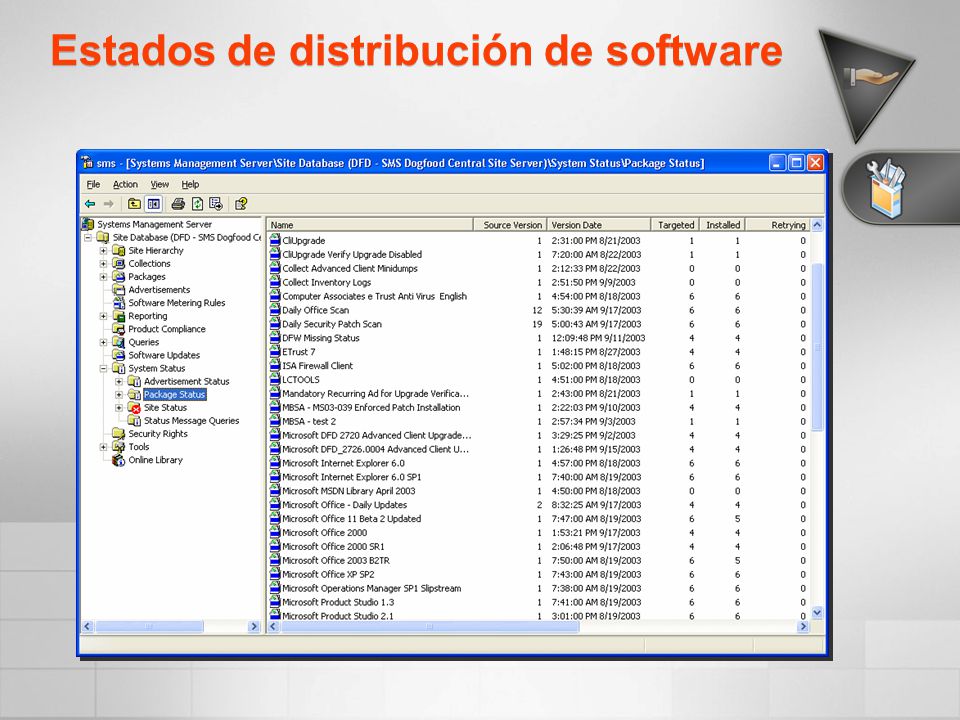Viewport: 960px width, 720px height.
Task: Select the System Status tree item
Action: click(x=157, y=369)
